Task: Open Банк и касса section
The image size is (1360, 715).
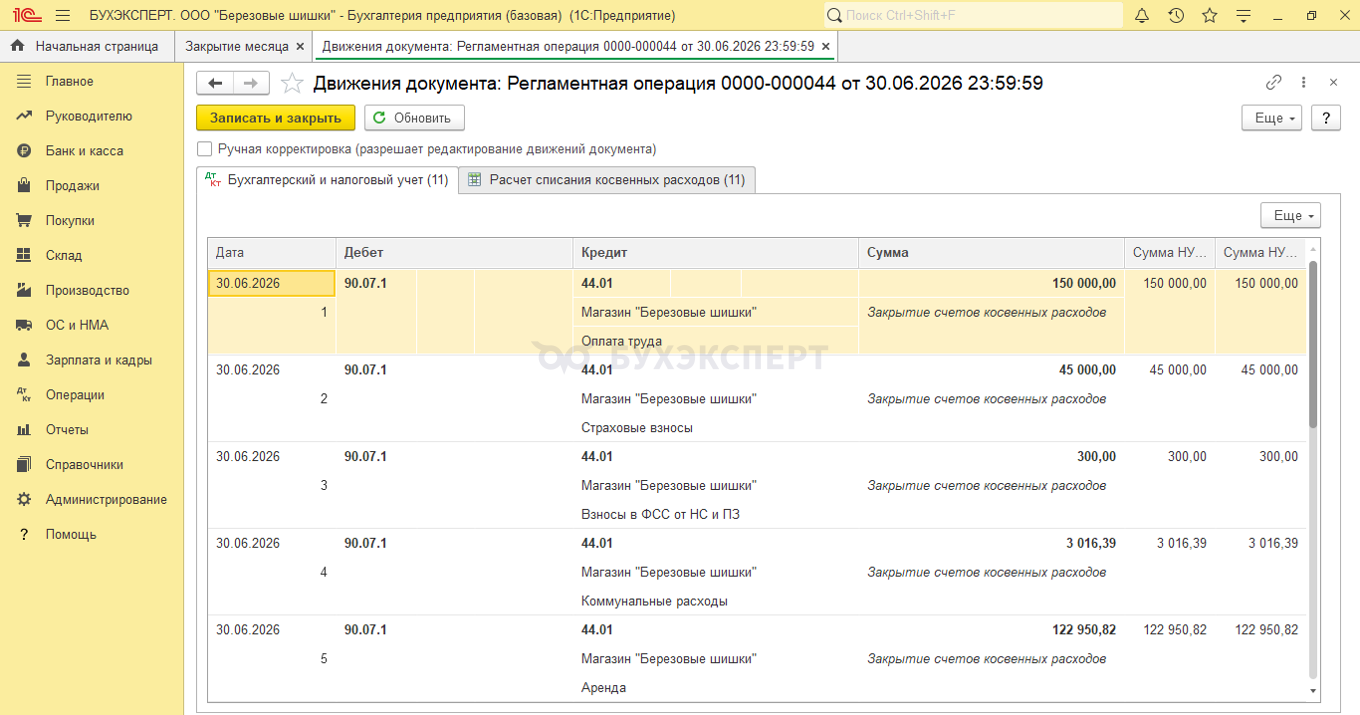Action: tap(84, 151)
